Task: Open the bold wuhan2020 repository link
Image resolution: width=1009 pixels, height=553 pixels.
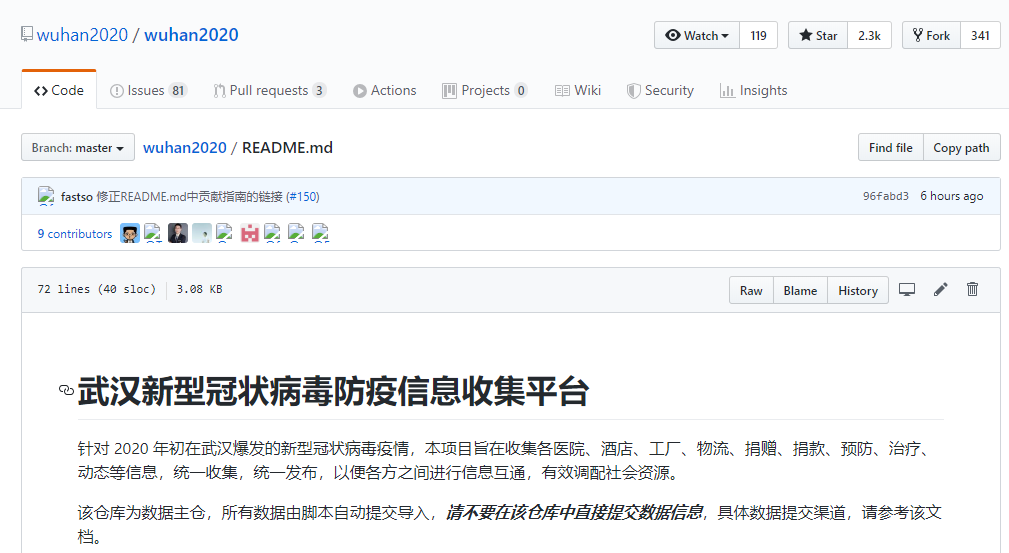Action: (191, 35)
